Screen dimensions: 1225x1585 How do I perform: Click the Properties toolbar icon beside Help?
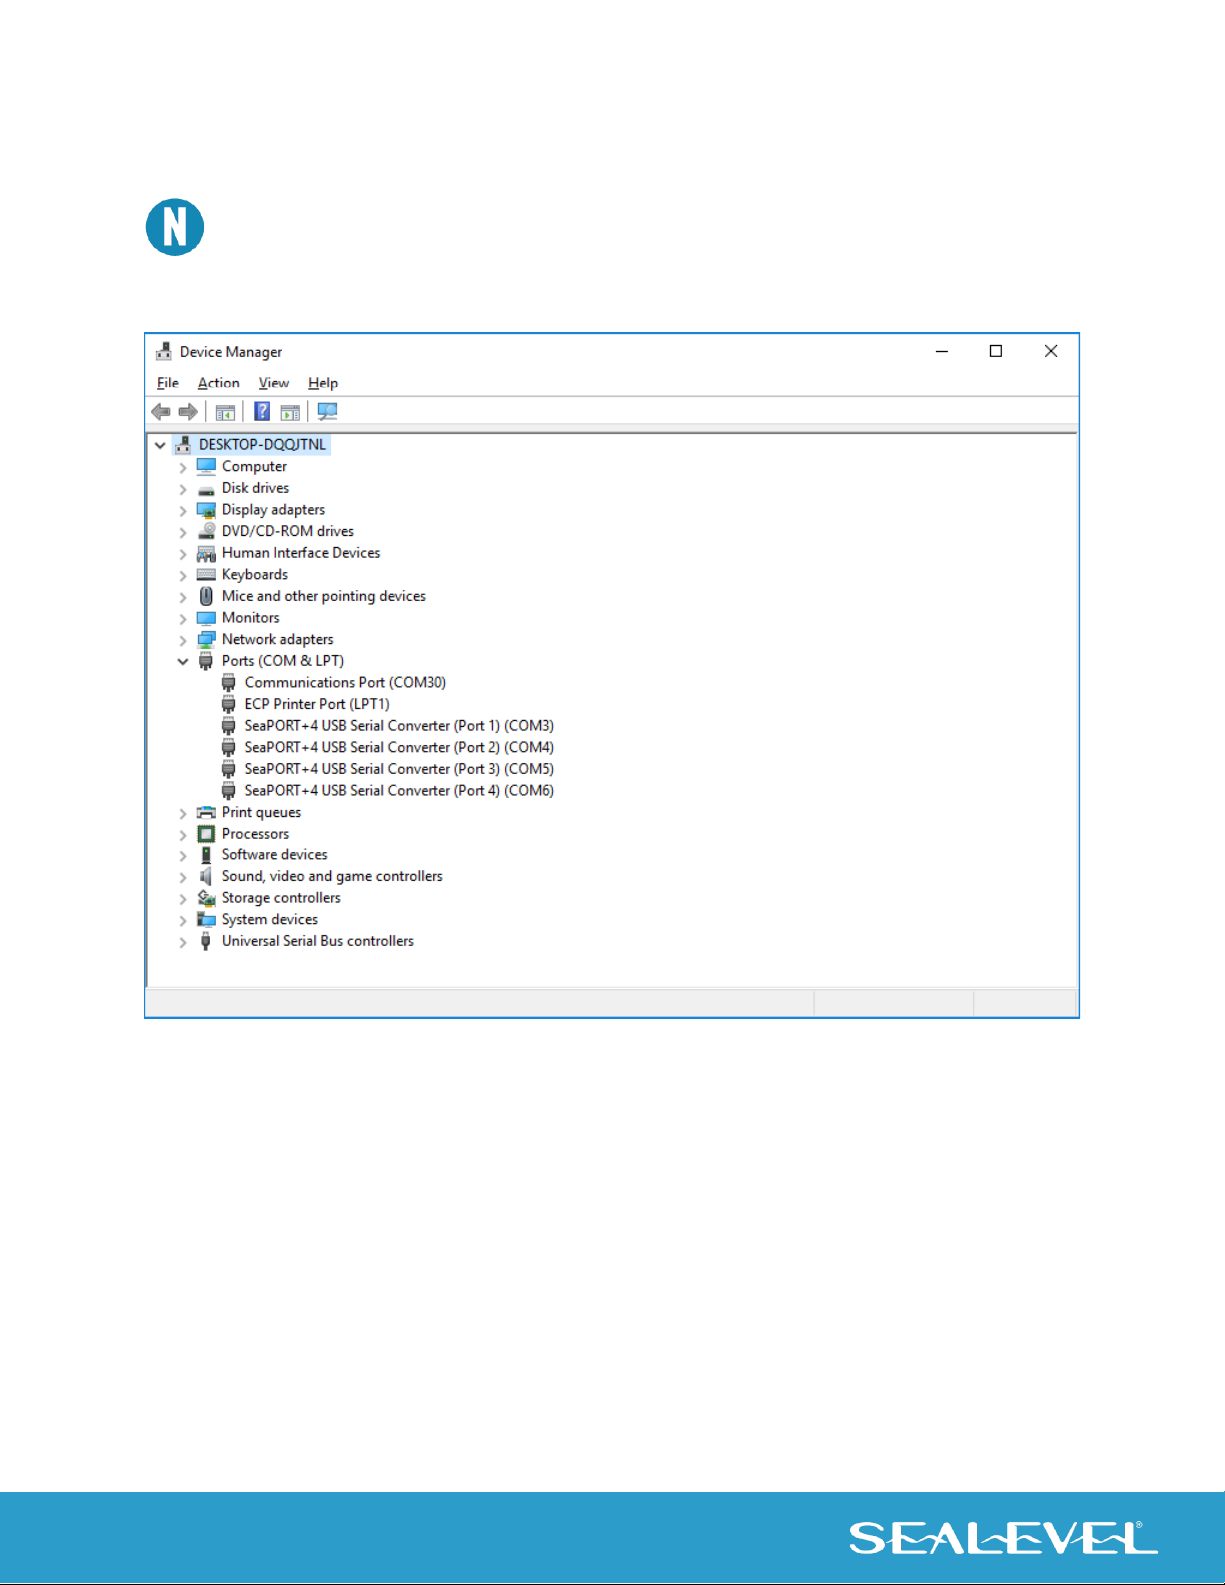tap(290, 412)
